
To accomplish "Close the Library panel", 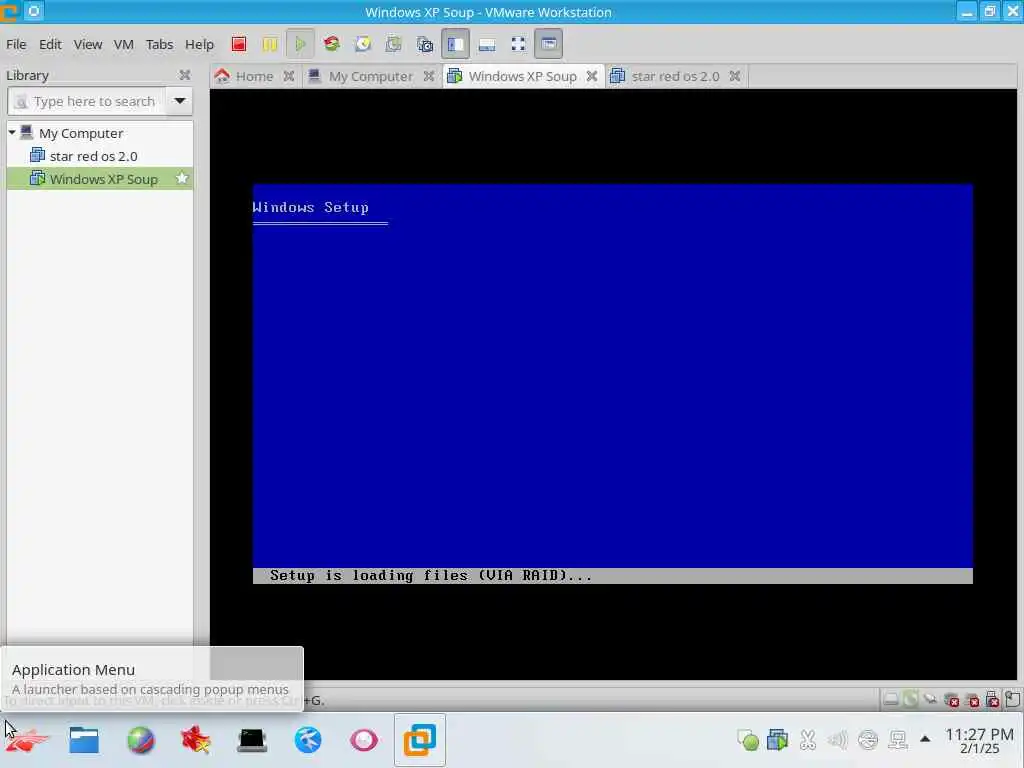I will pyautogui.click(x=185, y=75).
